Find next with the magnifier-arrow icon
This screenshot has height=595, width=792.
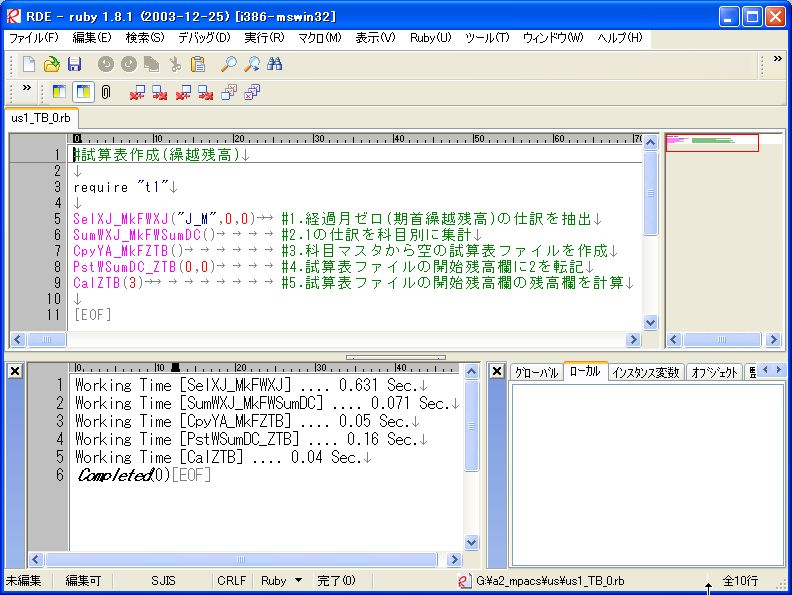[x=252, y=64]
